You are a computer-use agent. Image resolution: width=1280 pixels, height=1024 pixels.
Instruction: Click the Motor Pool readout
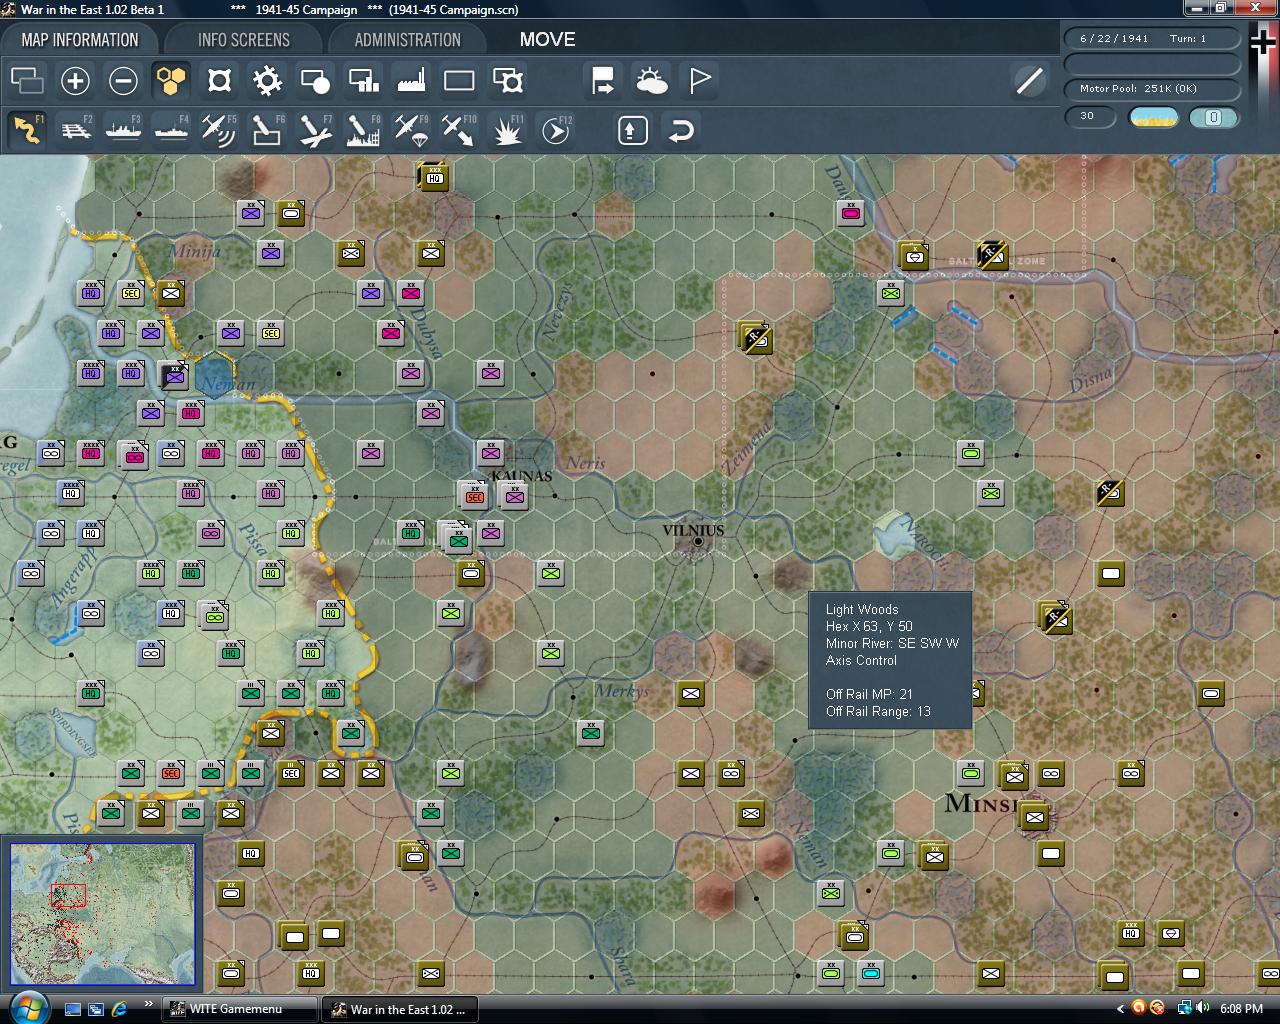tap(1152, 88)
